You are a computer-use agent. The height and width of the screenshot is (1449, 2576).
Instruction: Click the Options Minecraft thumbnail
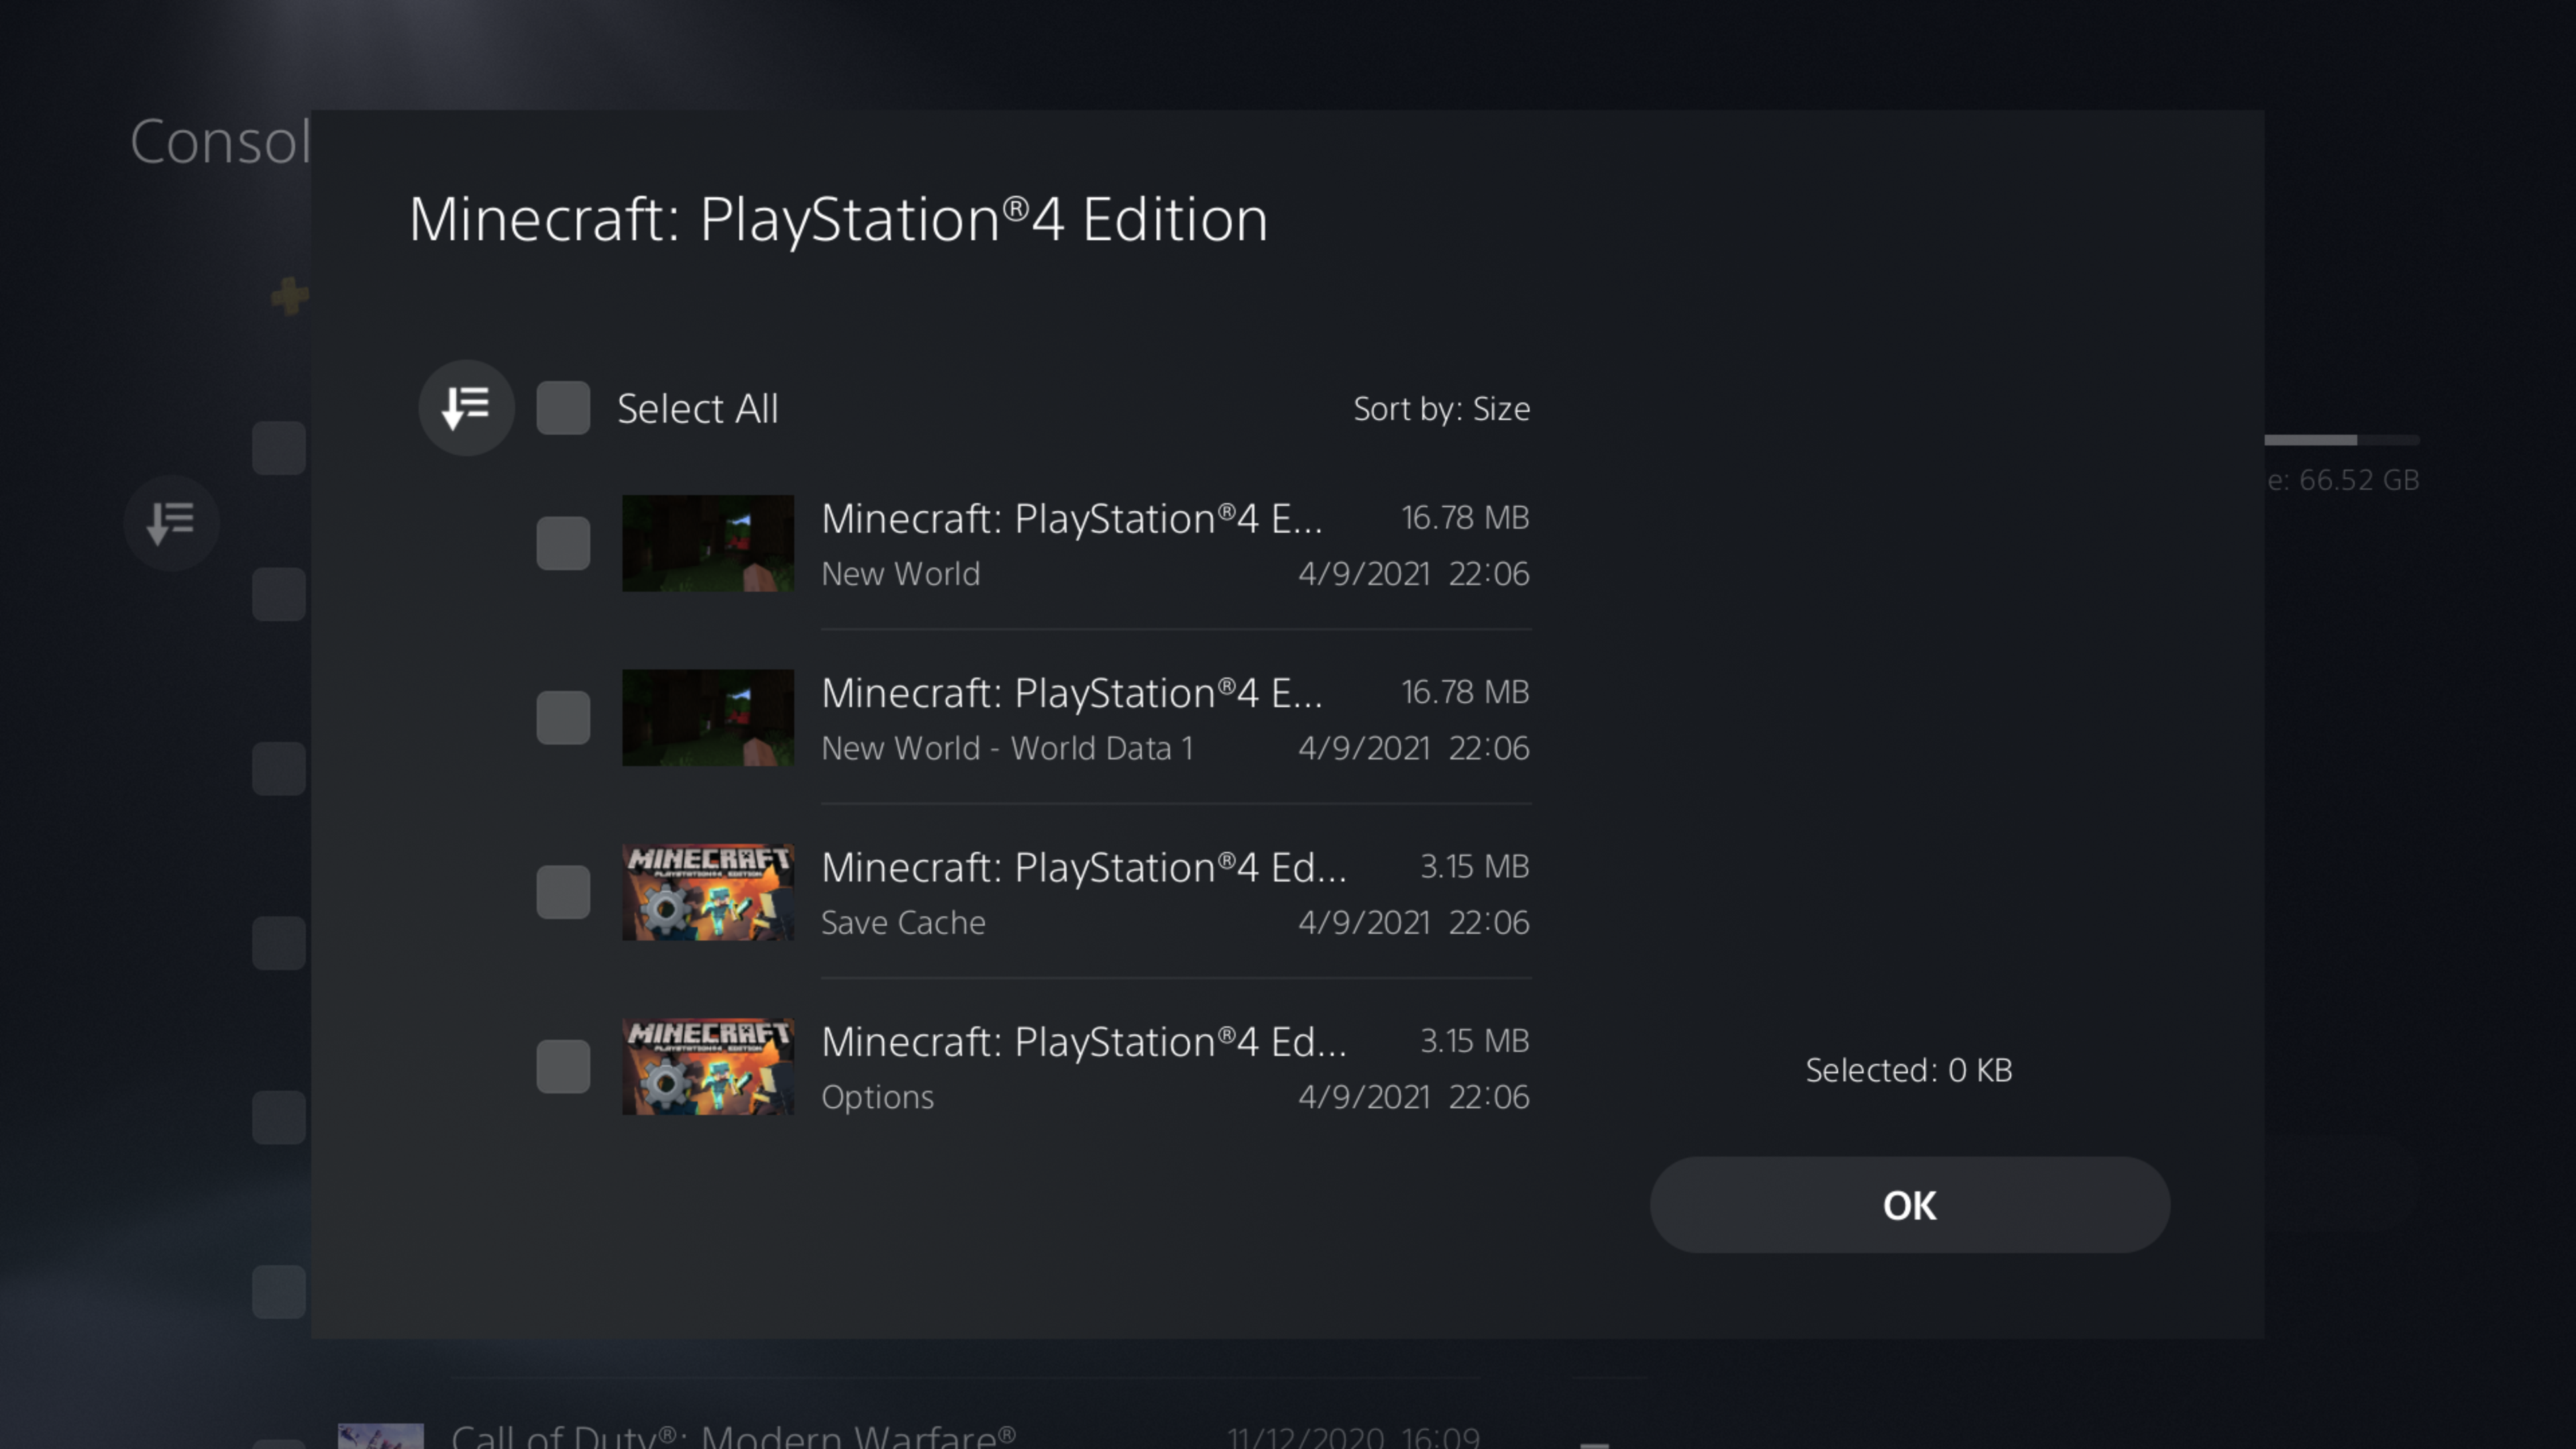click(708, 1066)
